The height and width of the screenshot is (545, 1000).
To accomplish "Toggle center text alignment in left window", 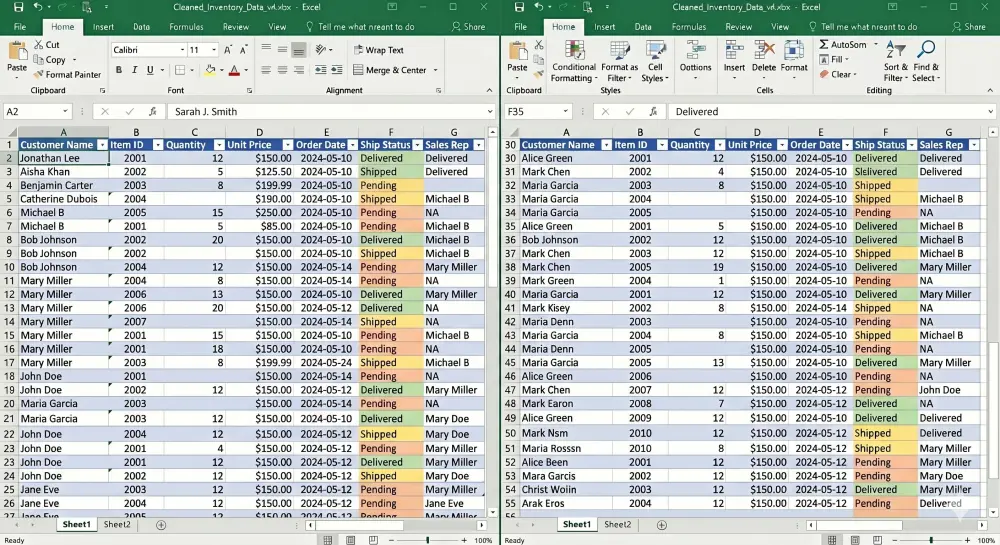I will pyautogui.click(x=283, y=70).
